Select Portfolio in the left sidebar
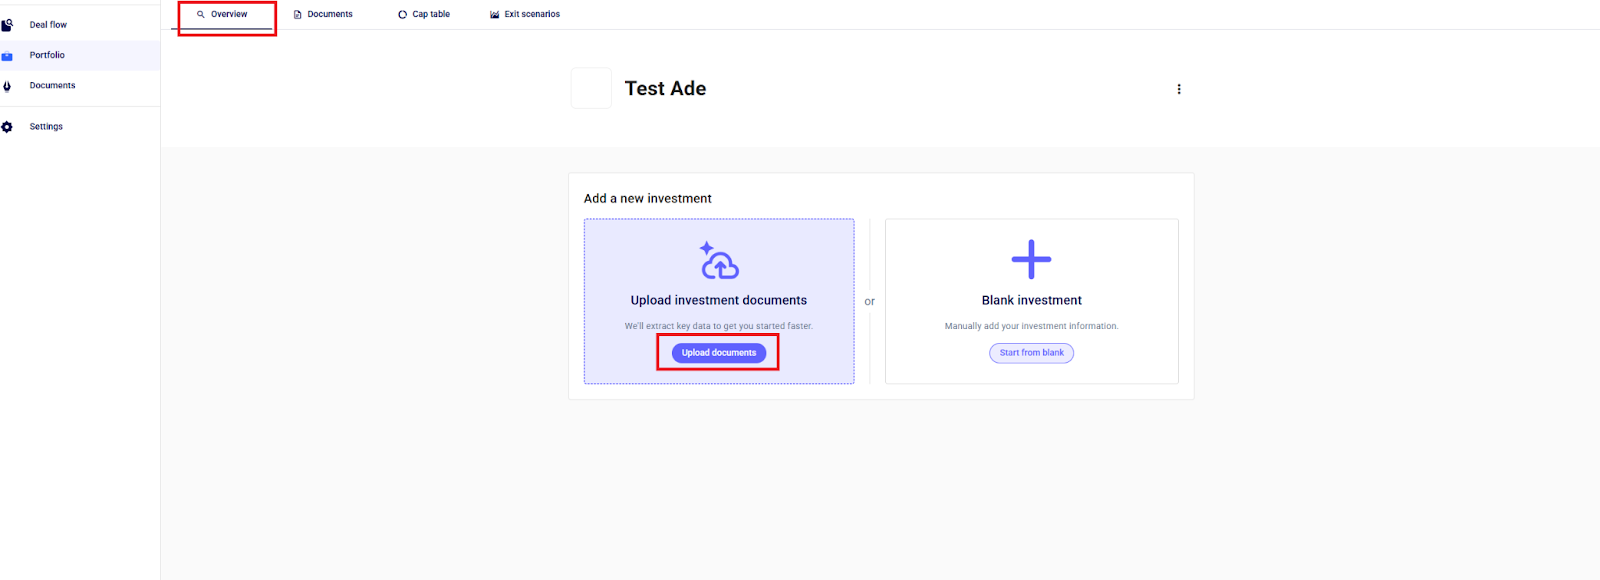 (47, 56)
